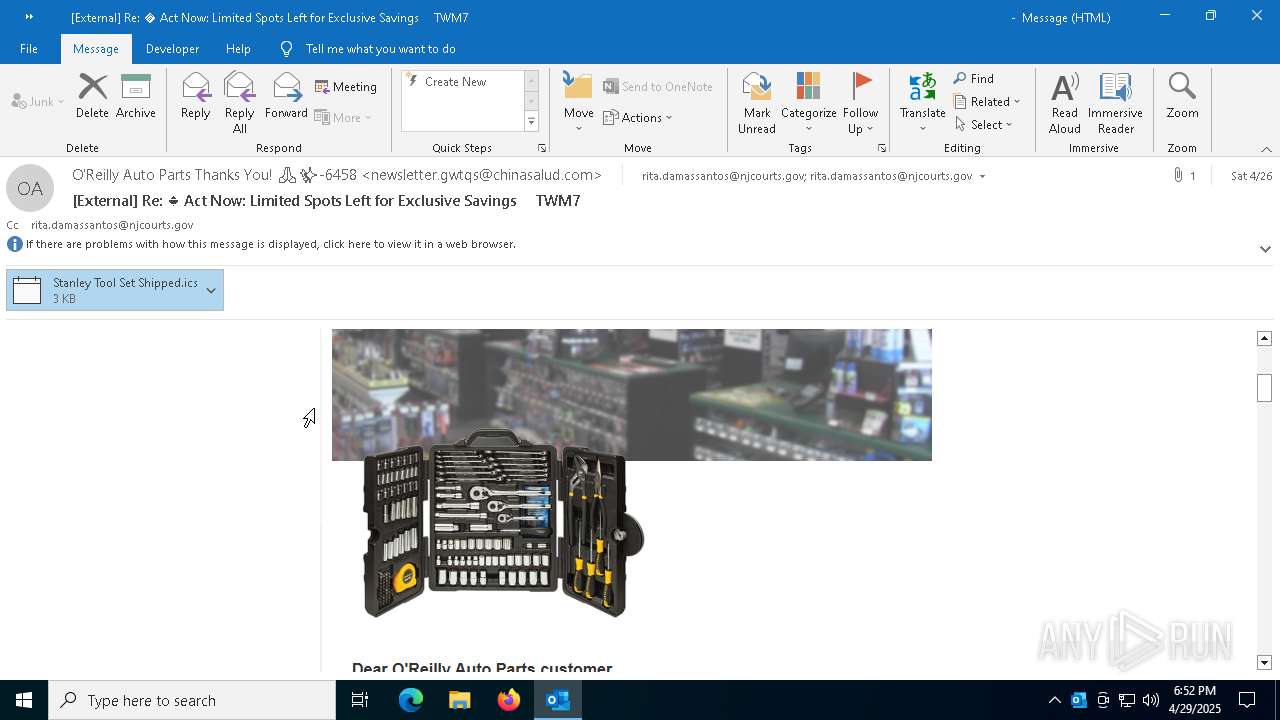Screen dimensions: 1280x720
Task: Open File Explorer from the taskbar
Action: [x=459, y=700]
